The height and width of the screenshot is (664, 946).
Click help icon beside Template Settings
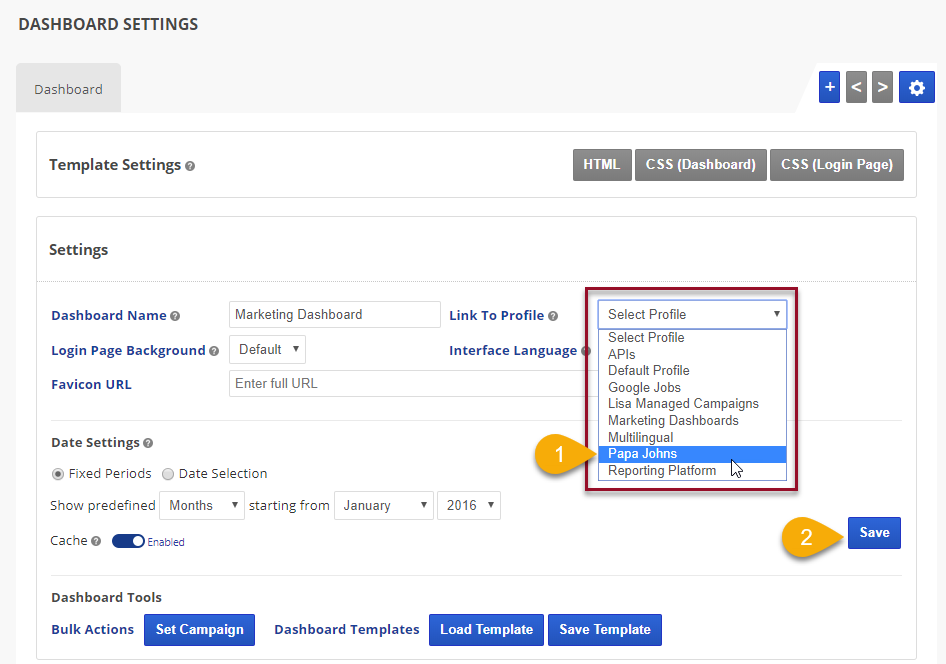(x=190, y=166)
